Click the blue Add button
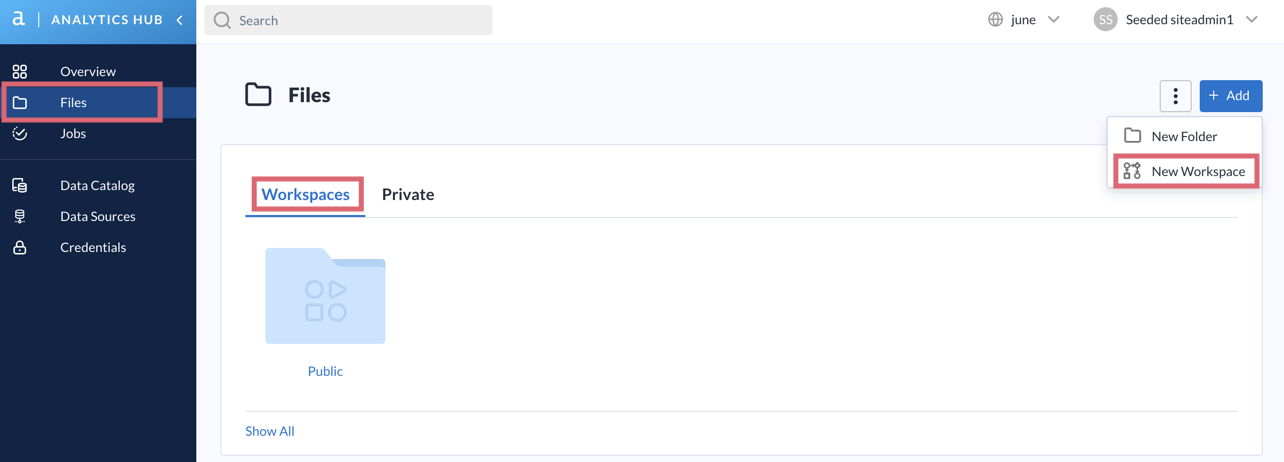Viewport: 1284px width, 462px height. pos(1230,96)
